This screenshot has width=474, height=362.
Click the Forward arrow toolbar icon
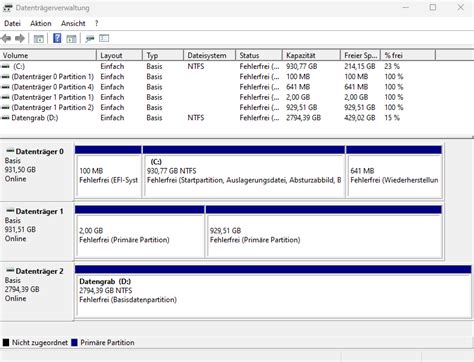(x=20, y=38)
